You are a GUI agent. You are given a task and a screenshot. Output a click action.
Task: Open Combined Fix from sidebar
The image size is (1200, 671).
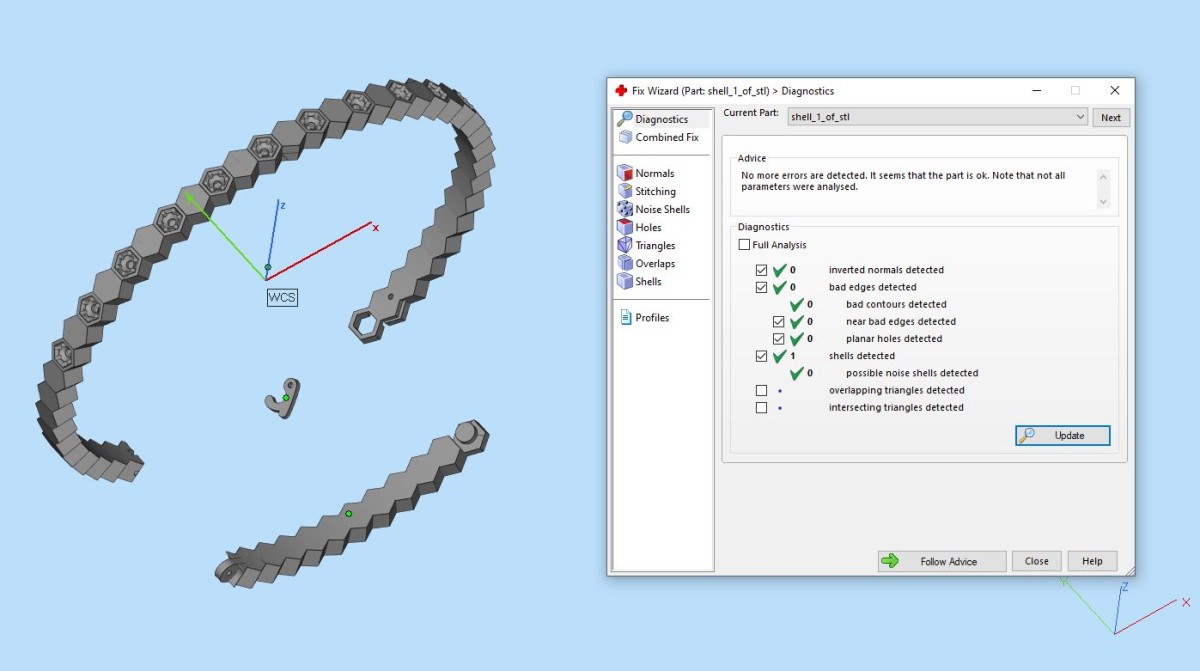pos(659,137)
